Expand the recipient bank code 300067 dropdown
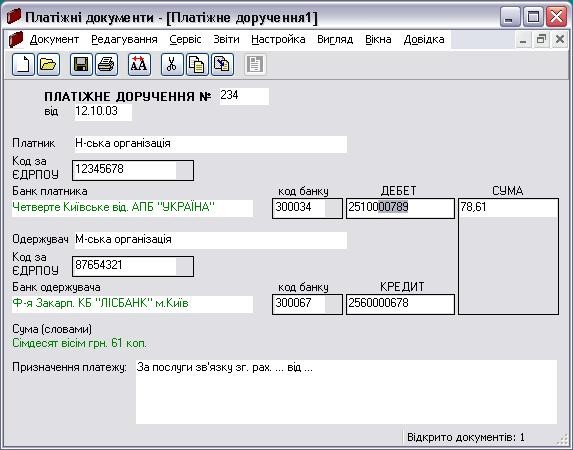This screenshot has height=450, width=573. click(333, 304)
